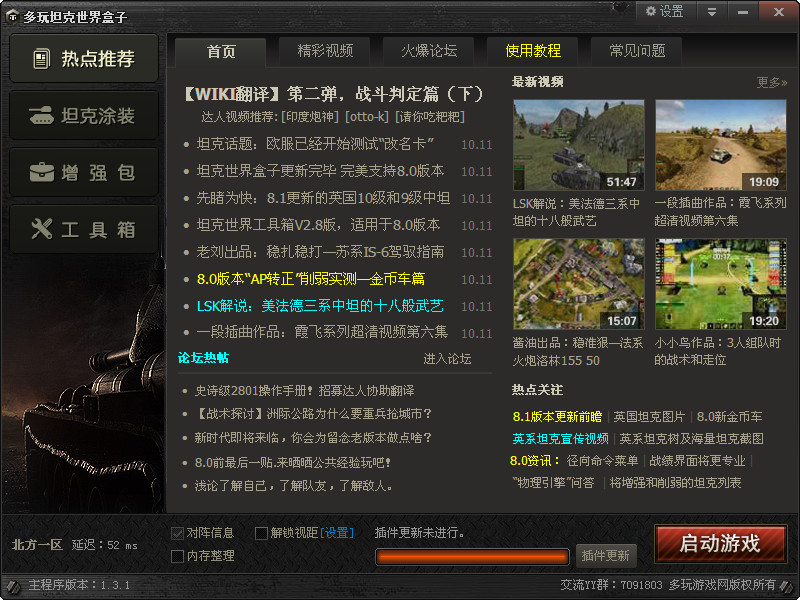Open hot topic 8.0新金币车
This screenshot has height=600, width=800.
[729, 417]
